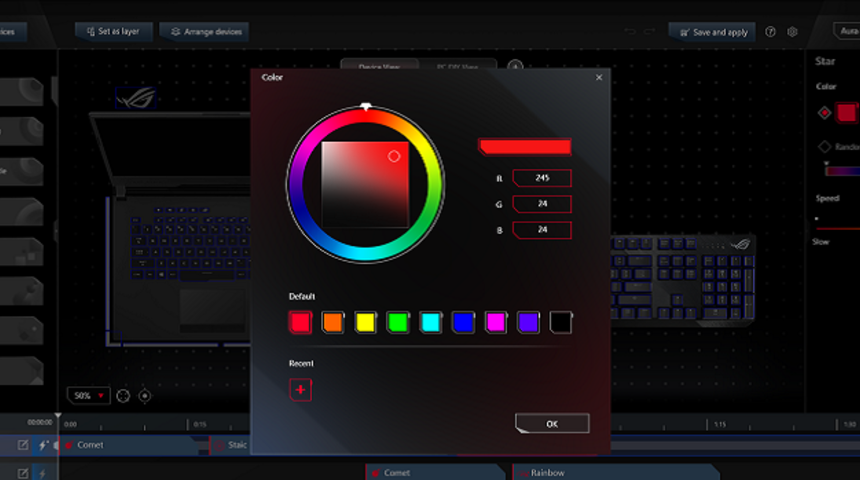The height and width of the screenshot is (480, 860).
Task: Select the Random color diamond option
Action: 824,146
